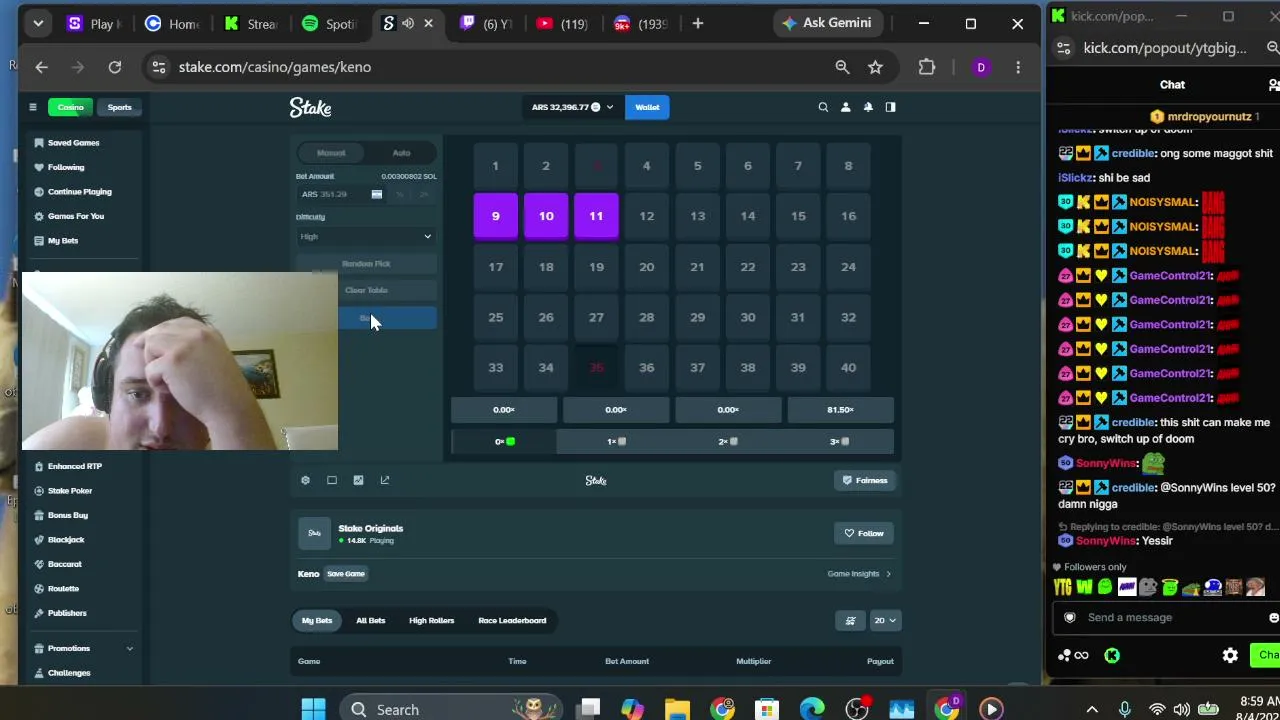Switch to the Spotify browser tab
The width and height of the screenshot is (1280, 720).
point(328,23)
